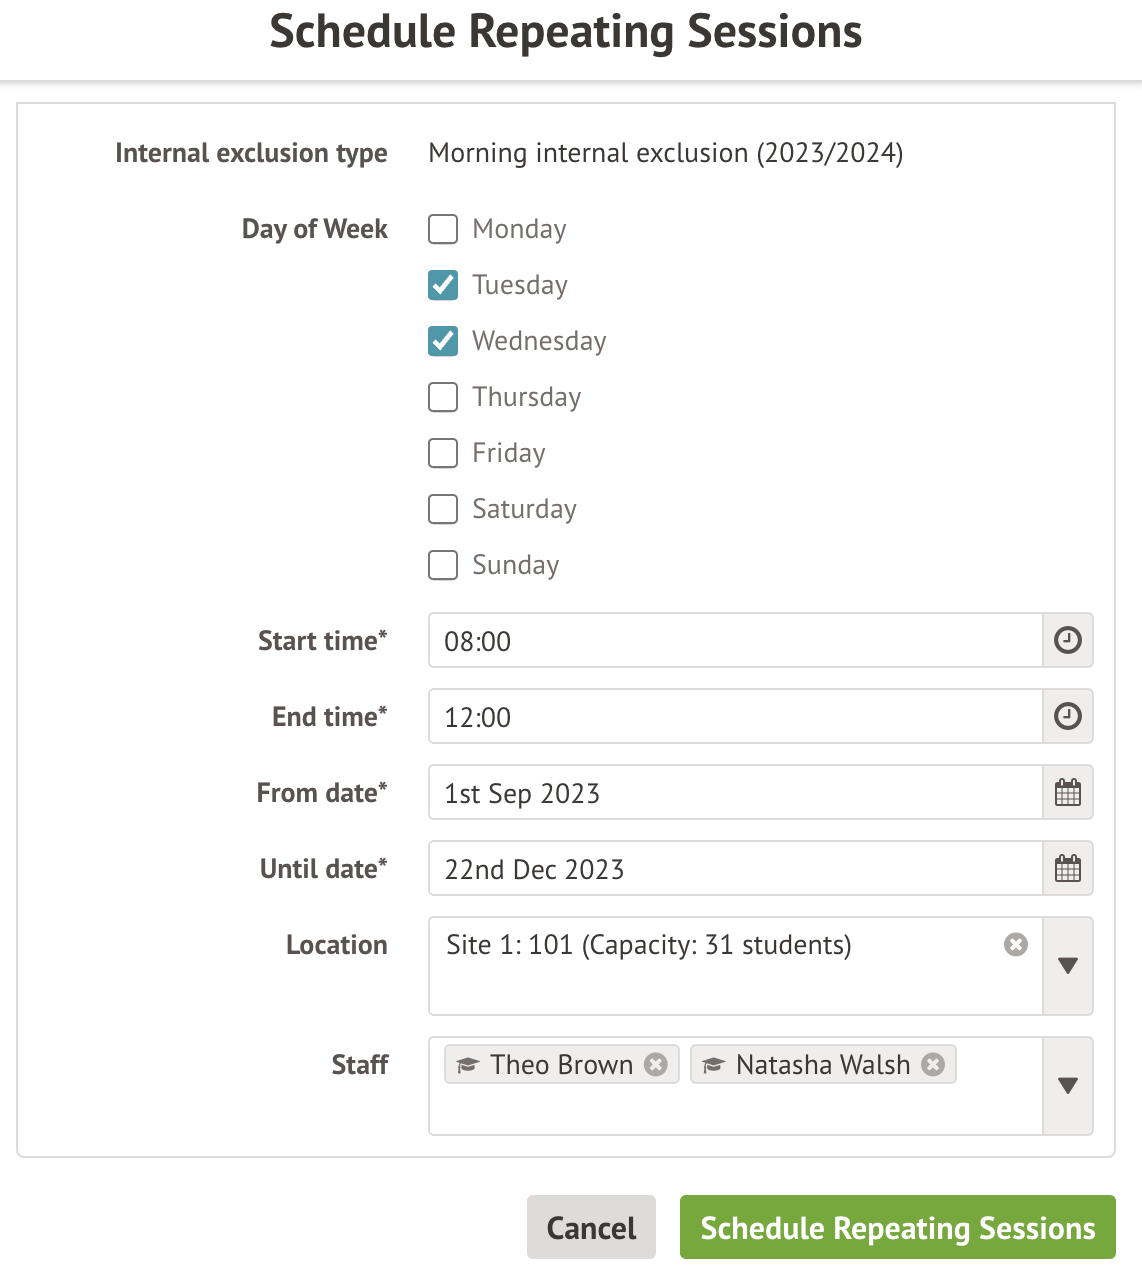The width and height of the screenshot is (1142, 1270).
Task: Remove Natasha Walsh from staff
Action: coord(933,1064)
